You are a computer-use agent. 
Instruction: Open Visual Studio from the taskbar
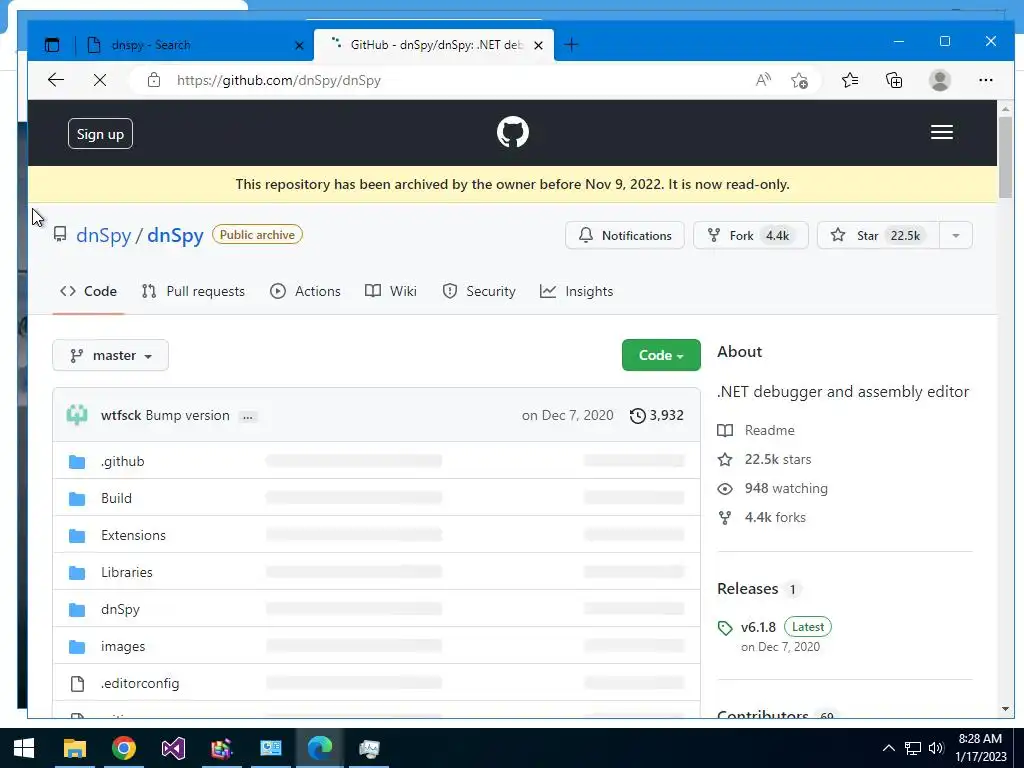click(x=173, y=748)
